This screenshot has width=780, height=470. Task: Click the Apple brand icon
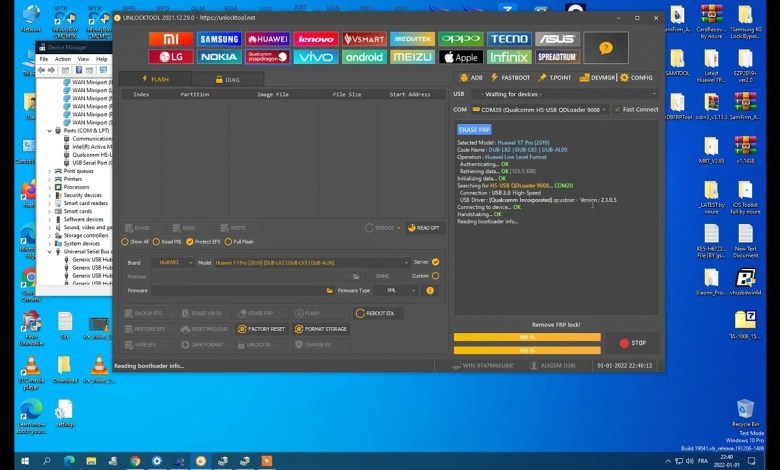(460, 57)
